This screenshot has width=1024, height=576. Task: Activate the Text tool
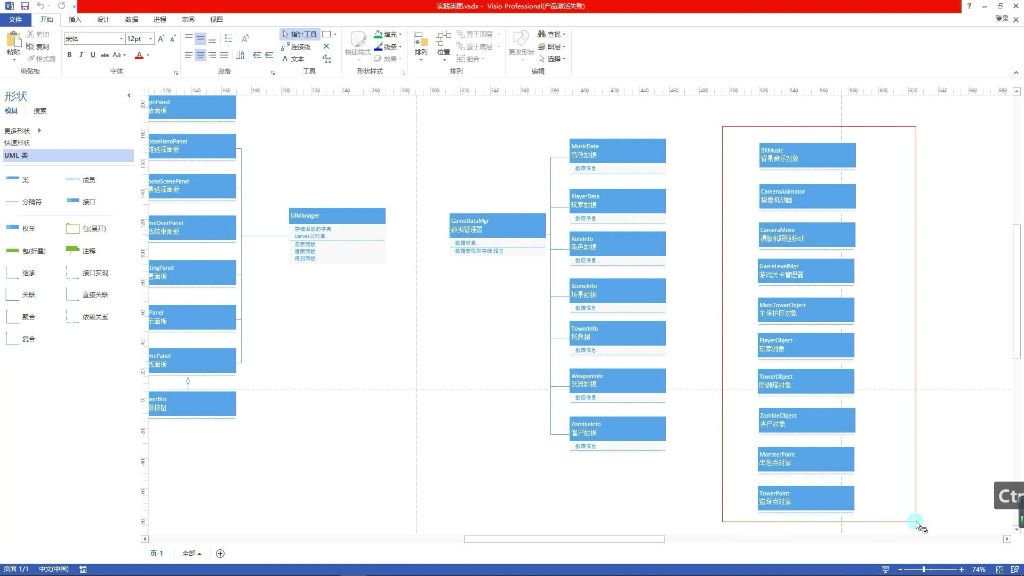(x=295, y=59)
